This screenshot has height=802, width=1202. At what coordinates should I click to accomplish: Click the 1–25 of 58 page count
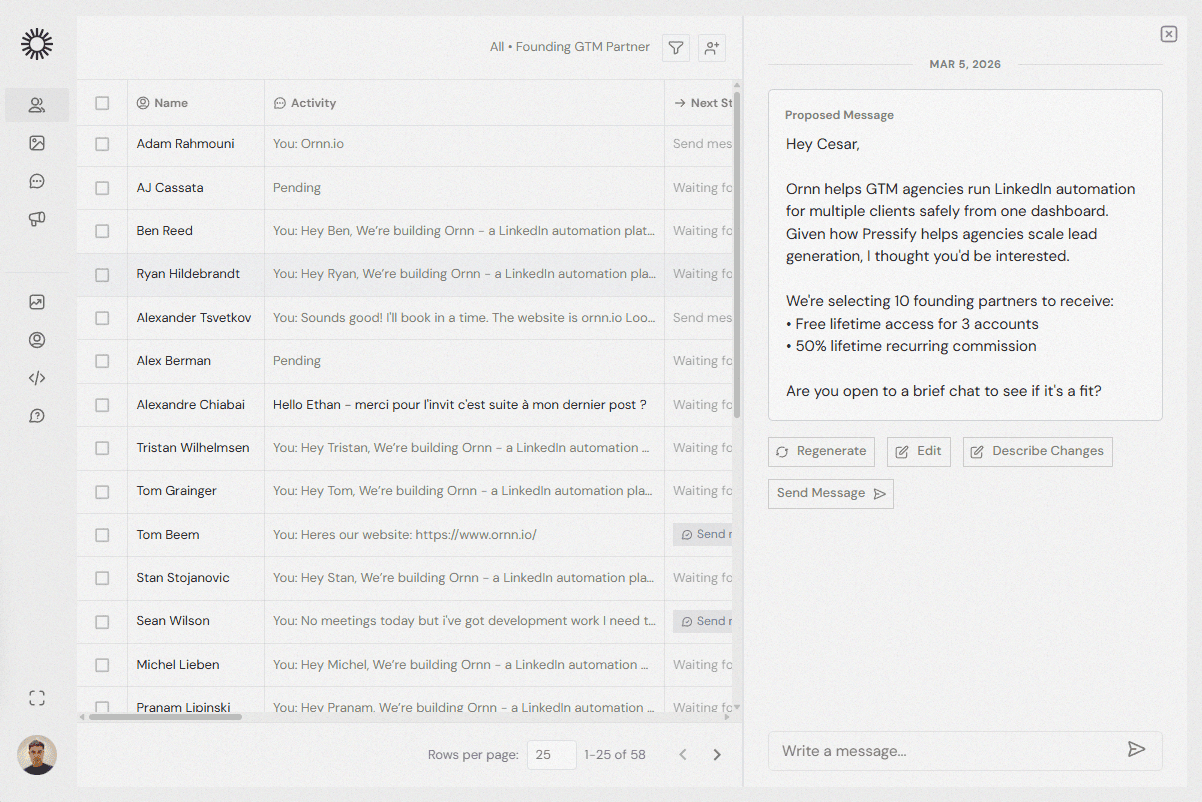[615, 755]
